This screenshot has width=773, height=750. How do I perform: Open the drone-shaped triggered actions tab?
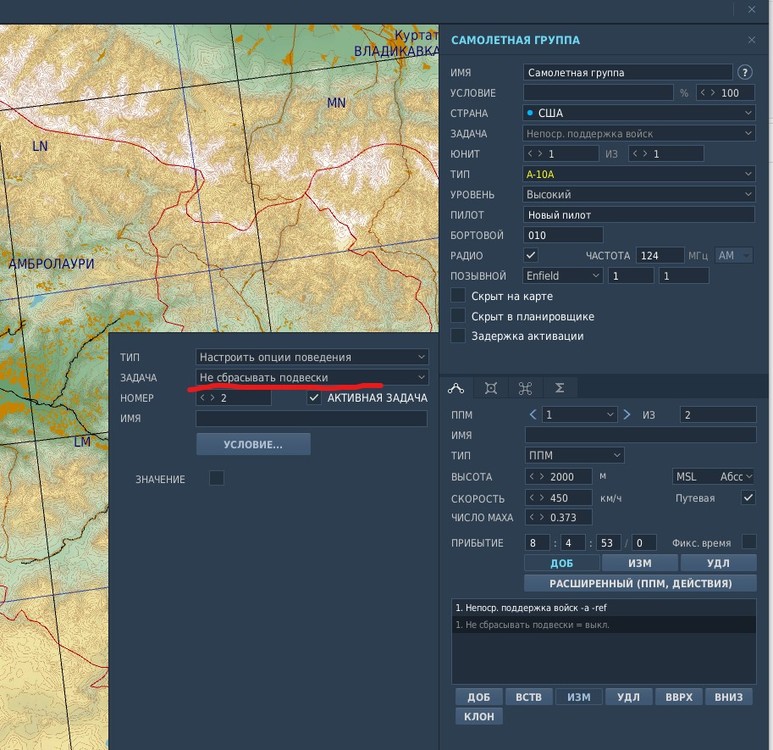pyautogui.click(x=525, y=388)
